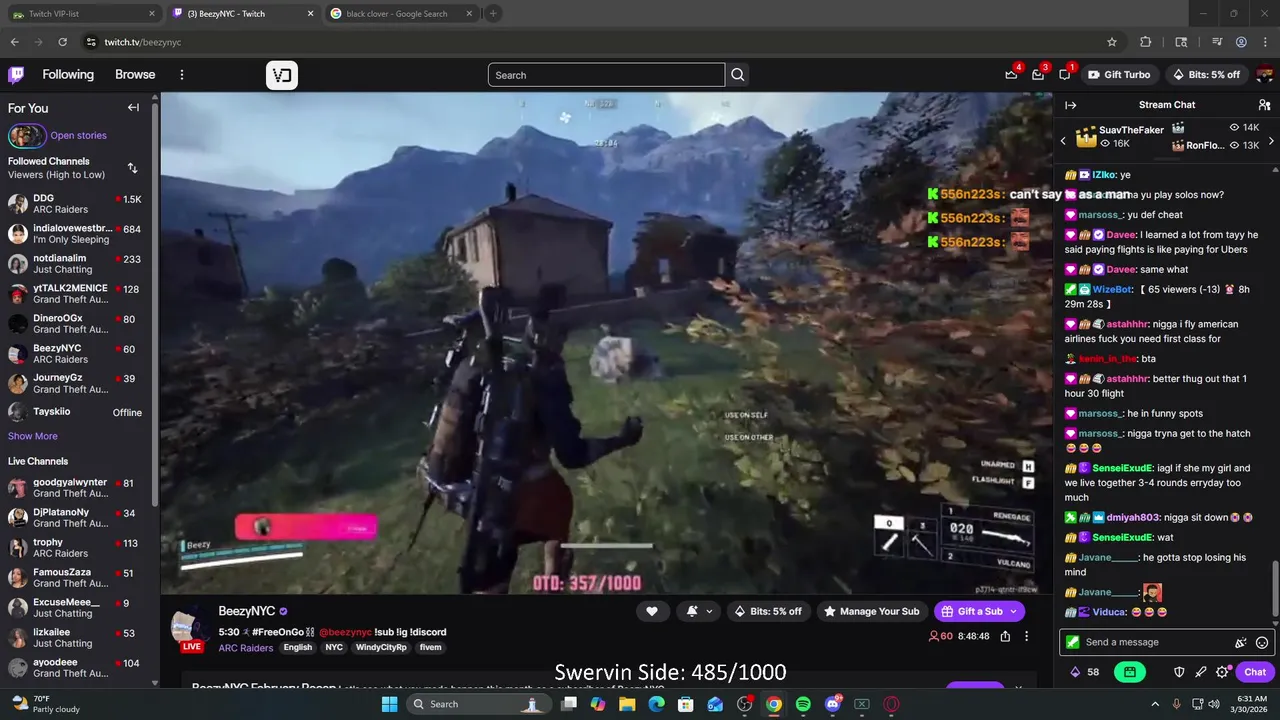Click the taskbar Search box

478,704
